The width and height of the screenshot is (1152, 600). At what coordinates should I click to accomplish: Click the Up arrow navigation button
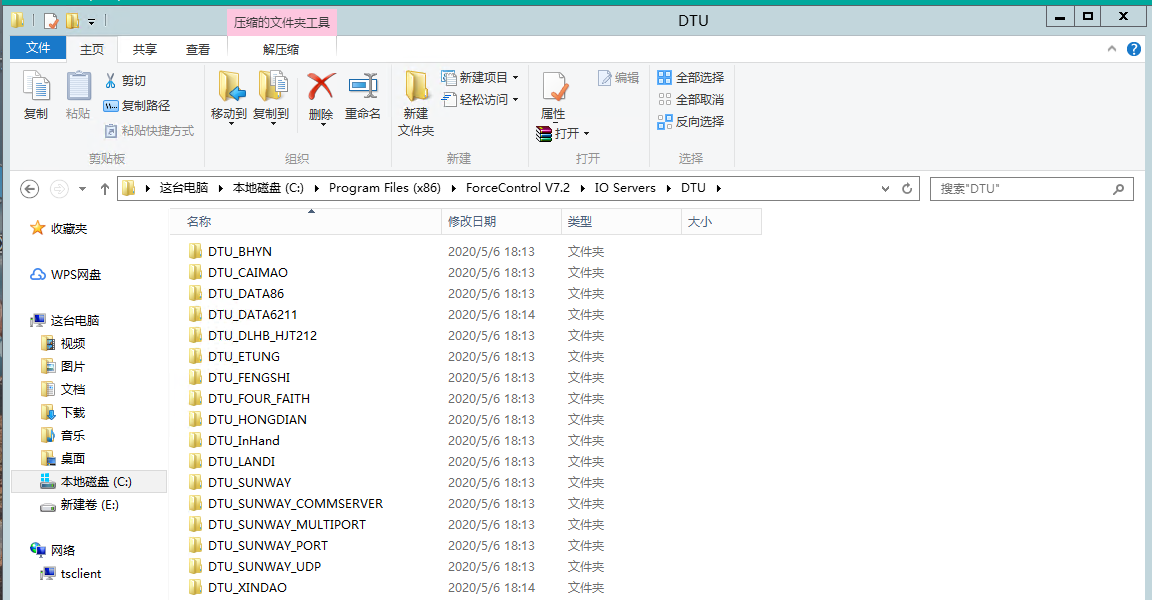(105, 188)
